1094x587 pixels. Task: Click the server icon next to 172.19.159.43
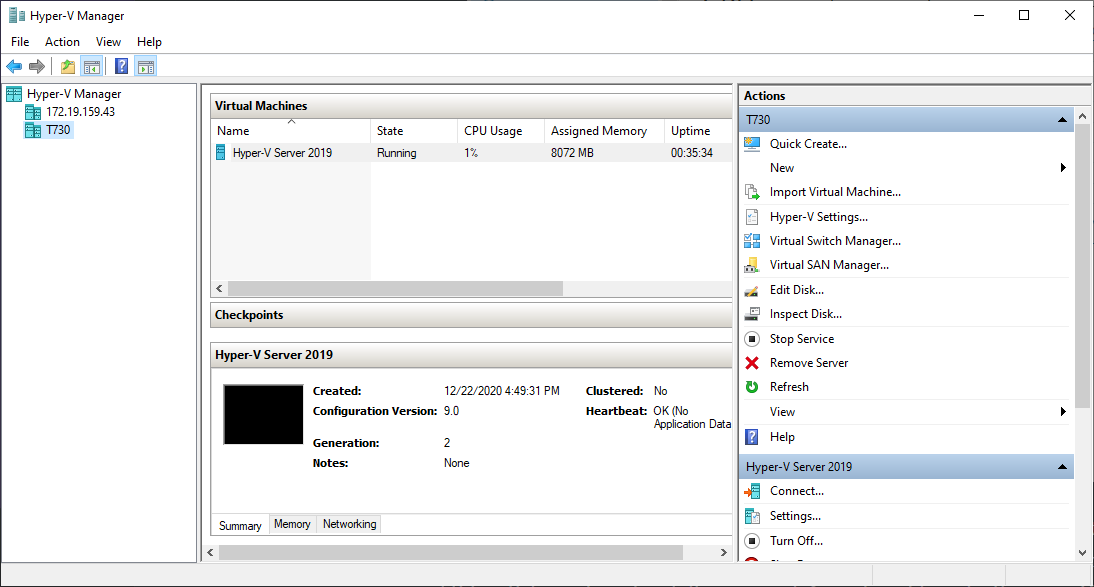[33, 112]
